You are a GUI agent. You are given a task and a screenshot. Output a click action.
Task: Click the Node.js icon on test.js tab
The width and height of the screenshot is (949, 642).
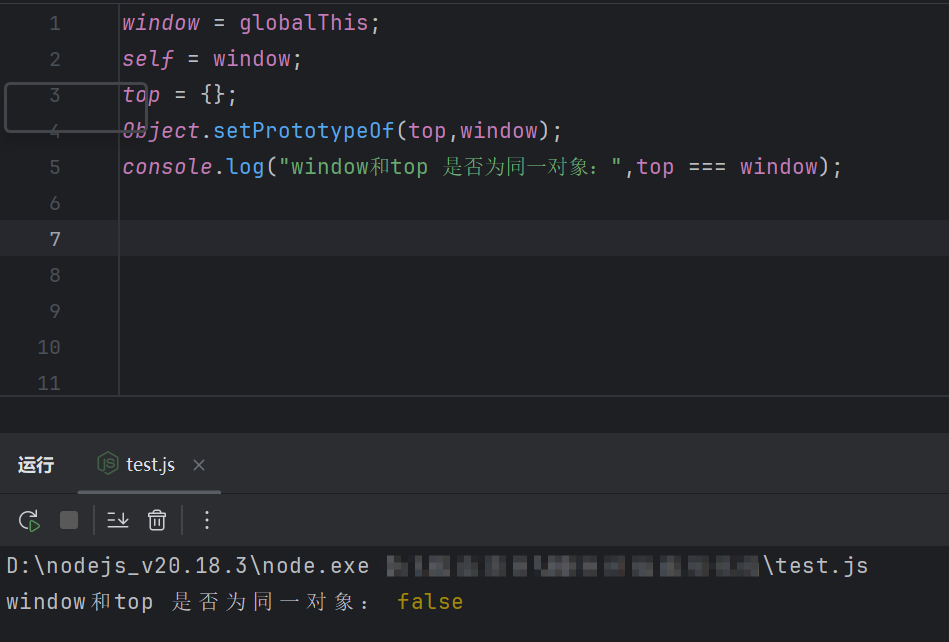pos(107,464)
